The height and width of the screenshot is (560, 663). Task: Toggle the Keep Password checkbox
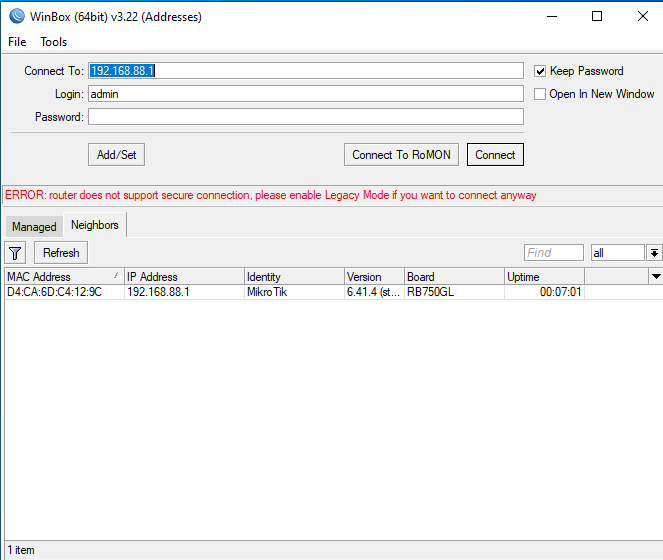point(540,71)
